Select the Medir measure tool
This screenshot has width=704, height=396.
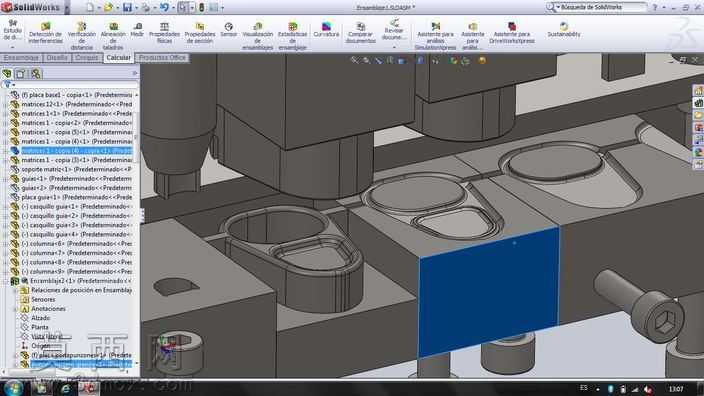click(137, 30)
